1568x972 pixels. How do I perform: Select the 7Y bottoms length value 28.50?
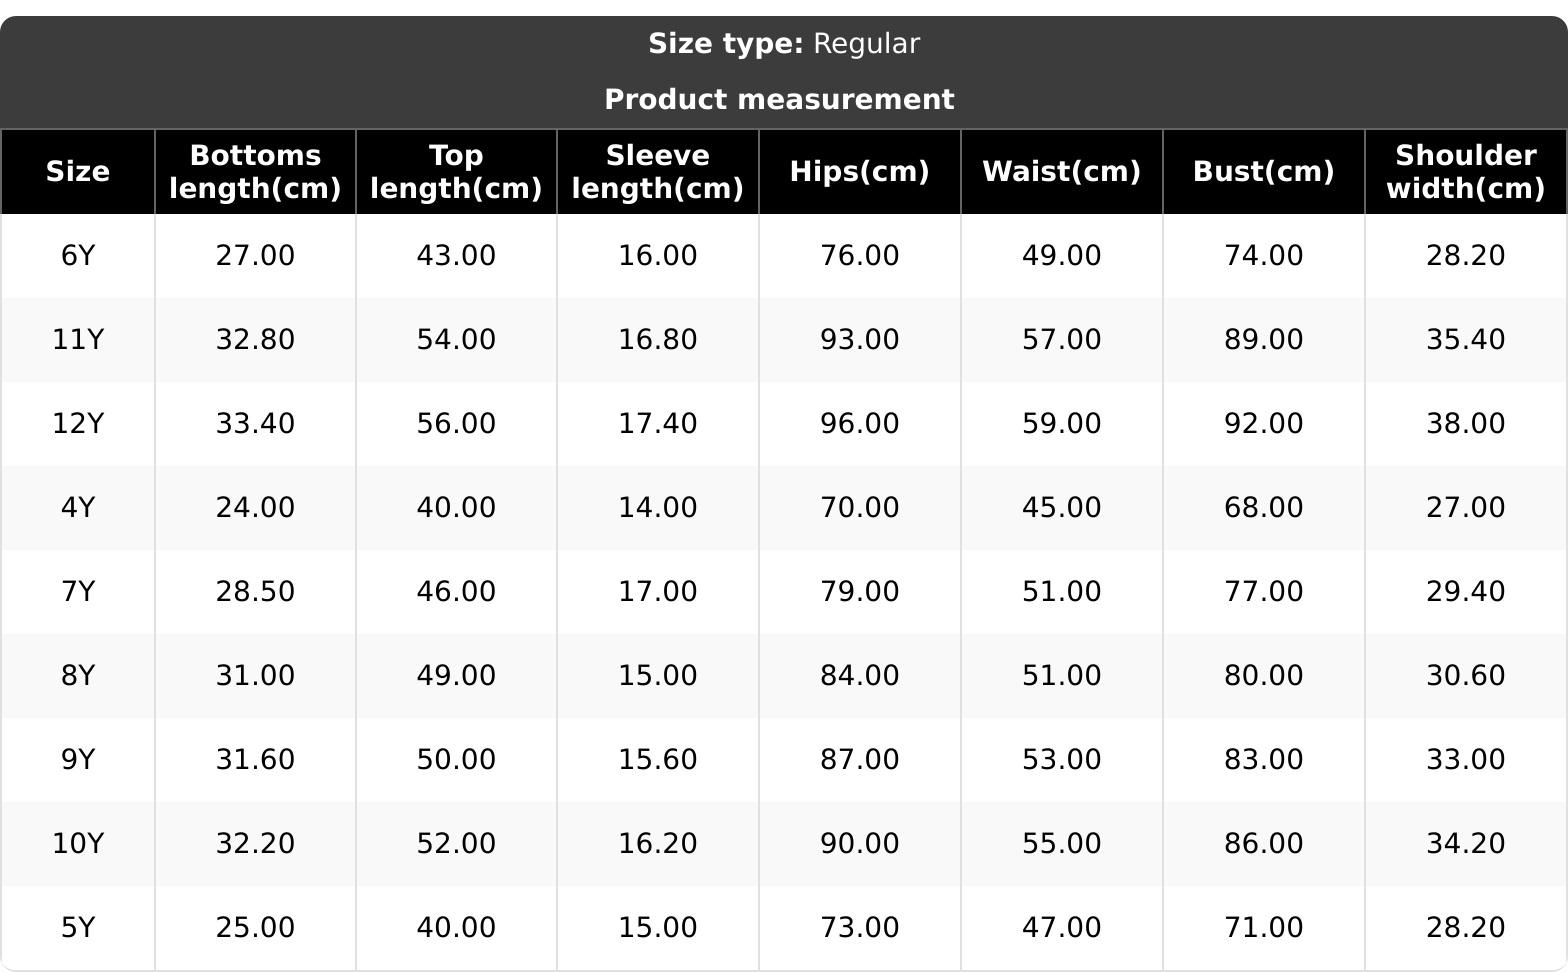pyautogui.click(x=255, y=592)
